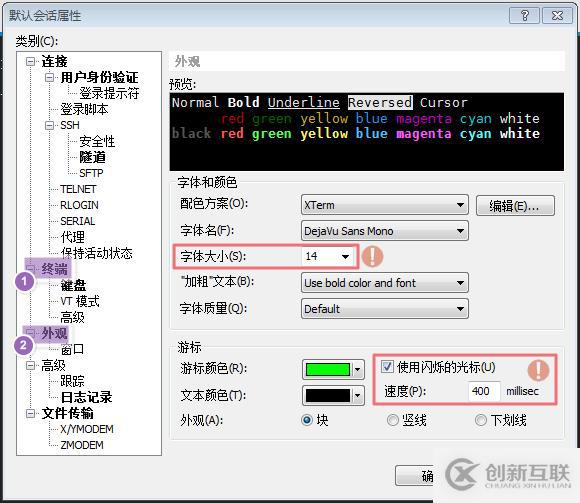Collapse the 高级 top-level tree node
Viewport: 580px width, 503px height.
coord(30,365)
